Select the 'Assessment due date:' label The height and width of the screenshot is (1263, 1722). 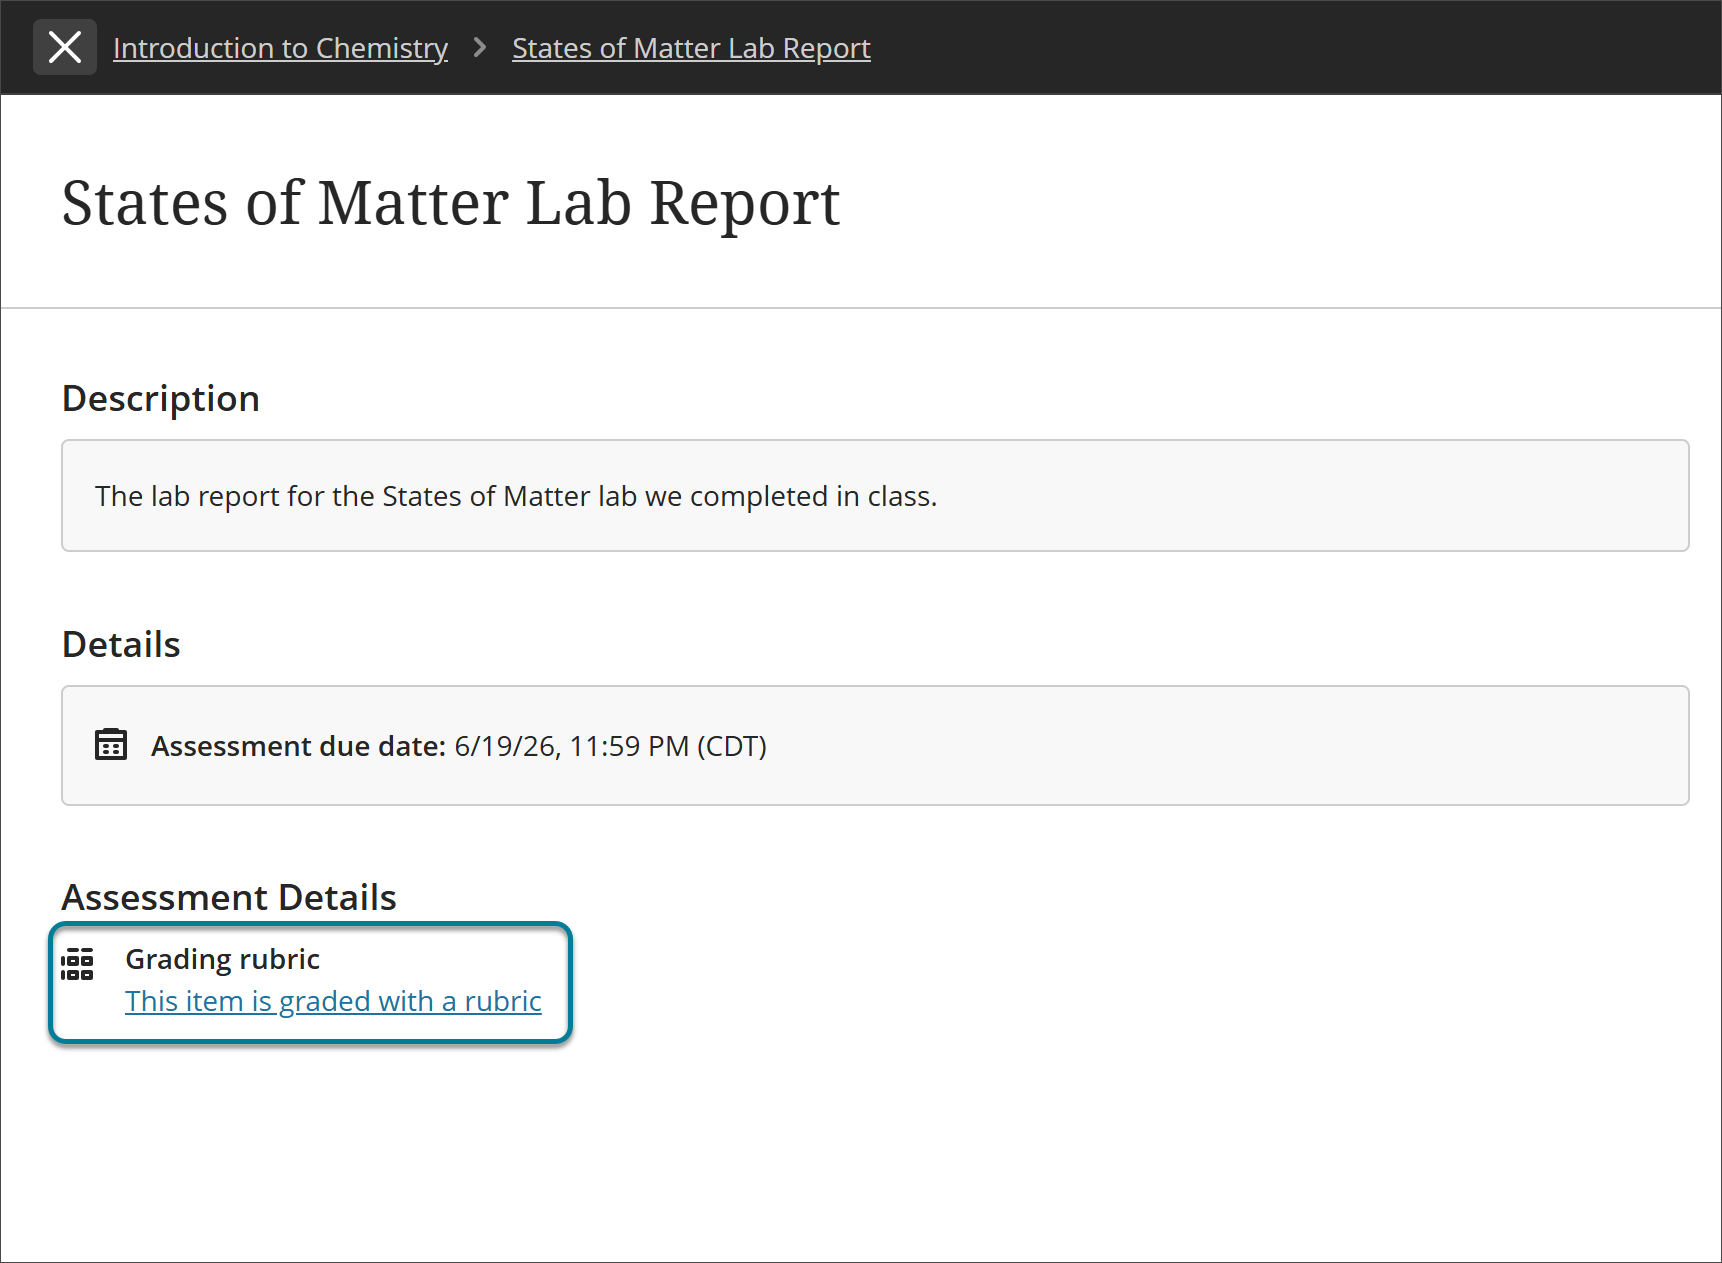point(298,746)
